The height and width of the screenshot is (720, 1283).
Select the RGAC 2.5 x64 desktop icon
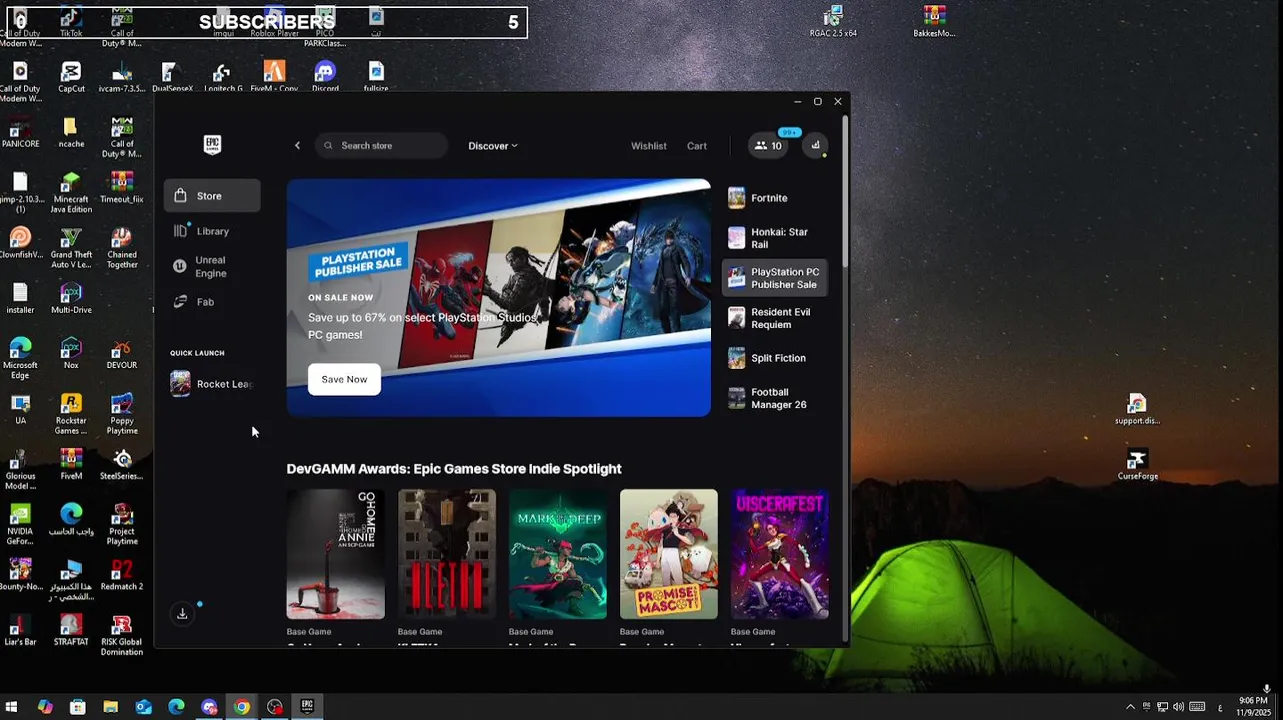tap(833, 22)
